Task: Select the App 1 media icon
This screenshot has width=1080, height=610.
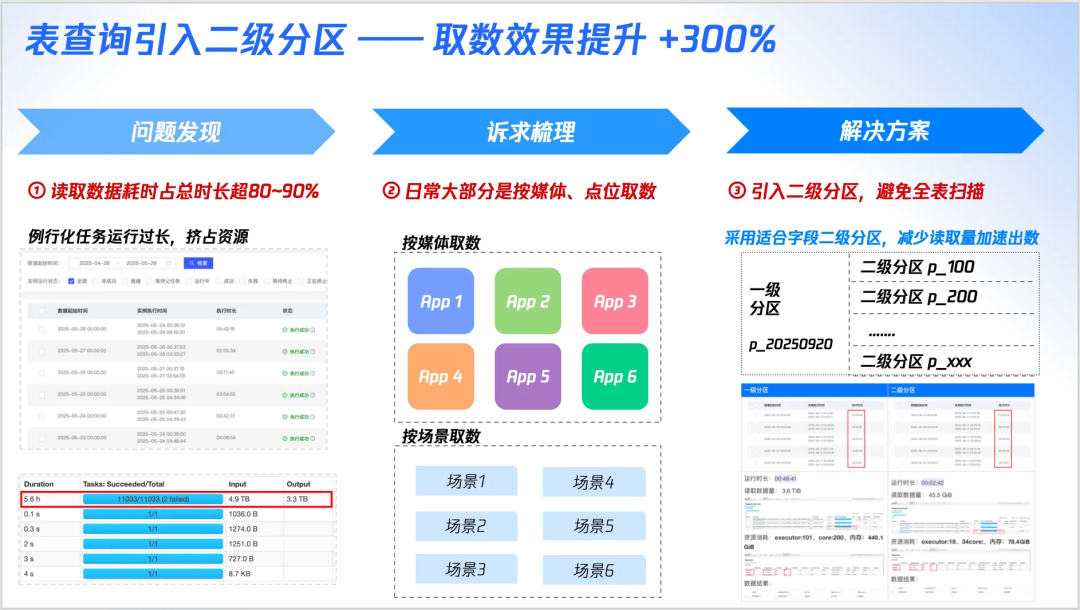Action: point(441,299)
